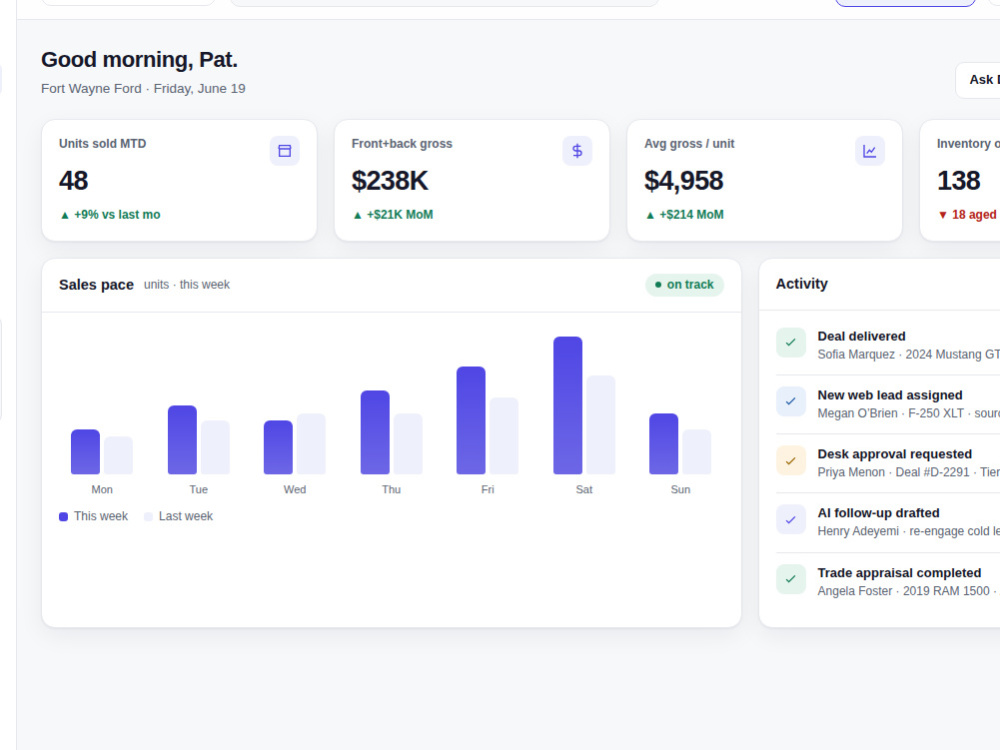Click the 'Priya Menon · Deal #D-2291' detail line
This screenshot has height=750, width=1000.
(909, 473)
